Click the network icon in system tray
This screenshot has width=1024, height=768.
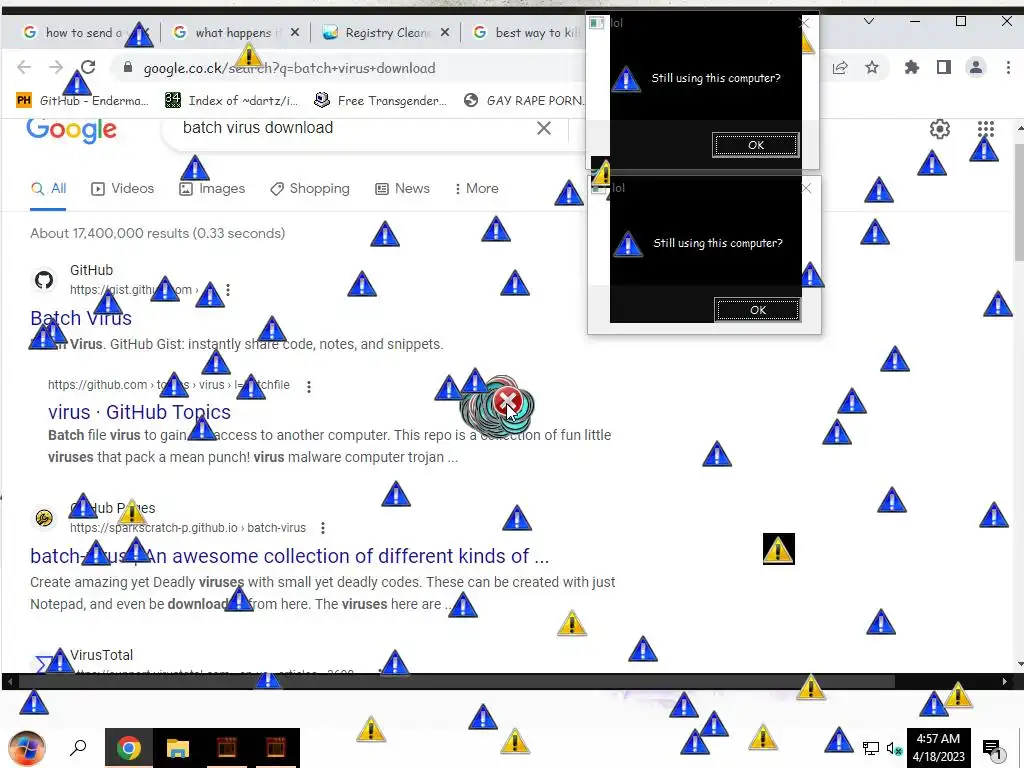pyautogui.click(x=871, y=748)
